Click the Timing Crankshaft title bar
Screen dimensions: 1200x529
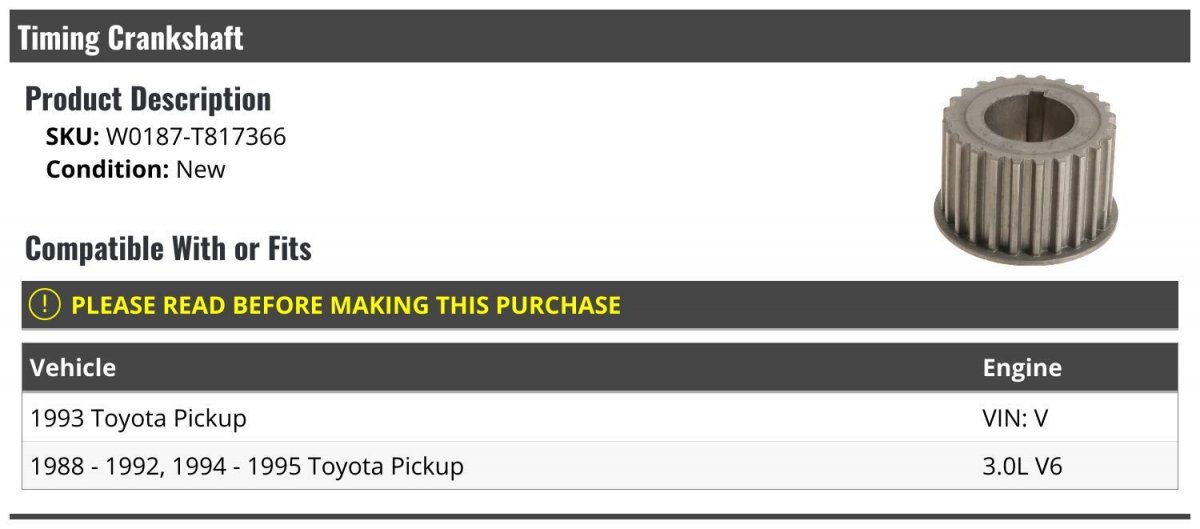600,37
